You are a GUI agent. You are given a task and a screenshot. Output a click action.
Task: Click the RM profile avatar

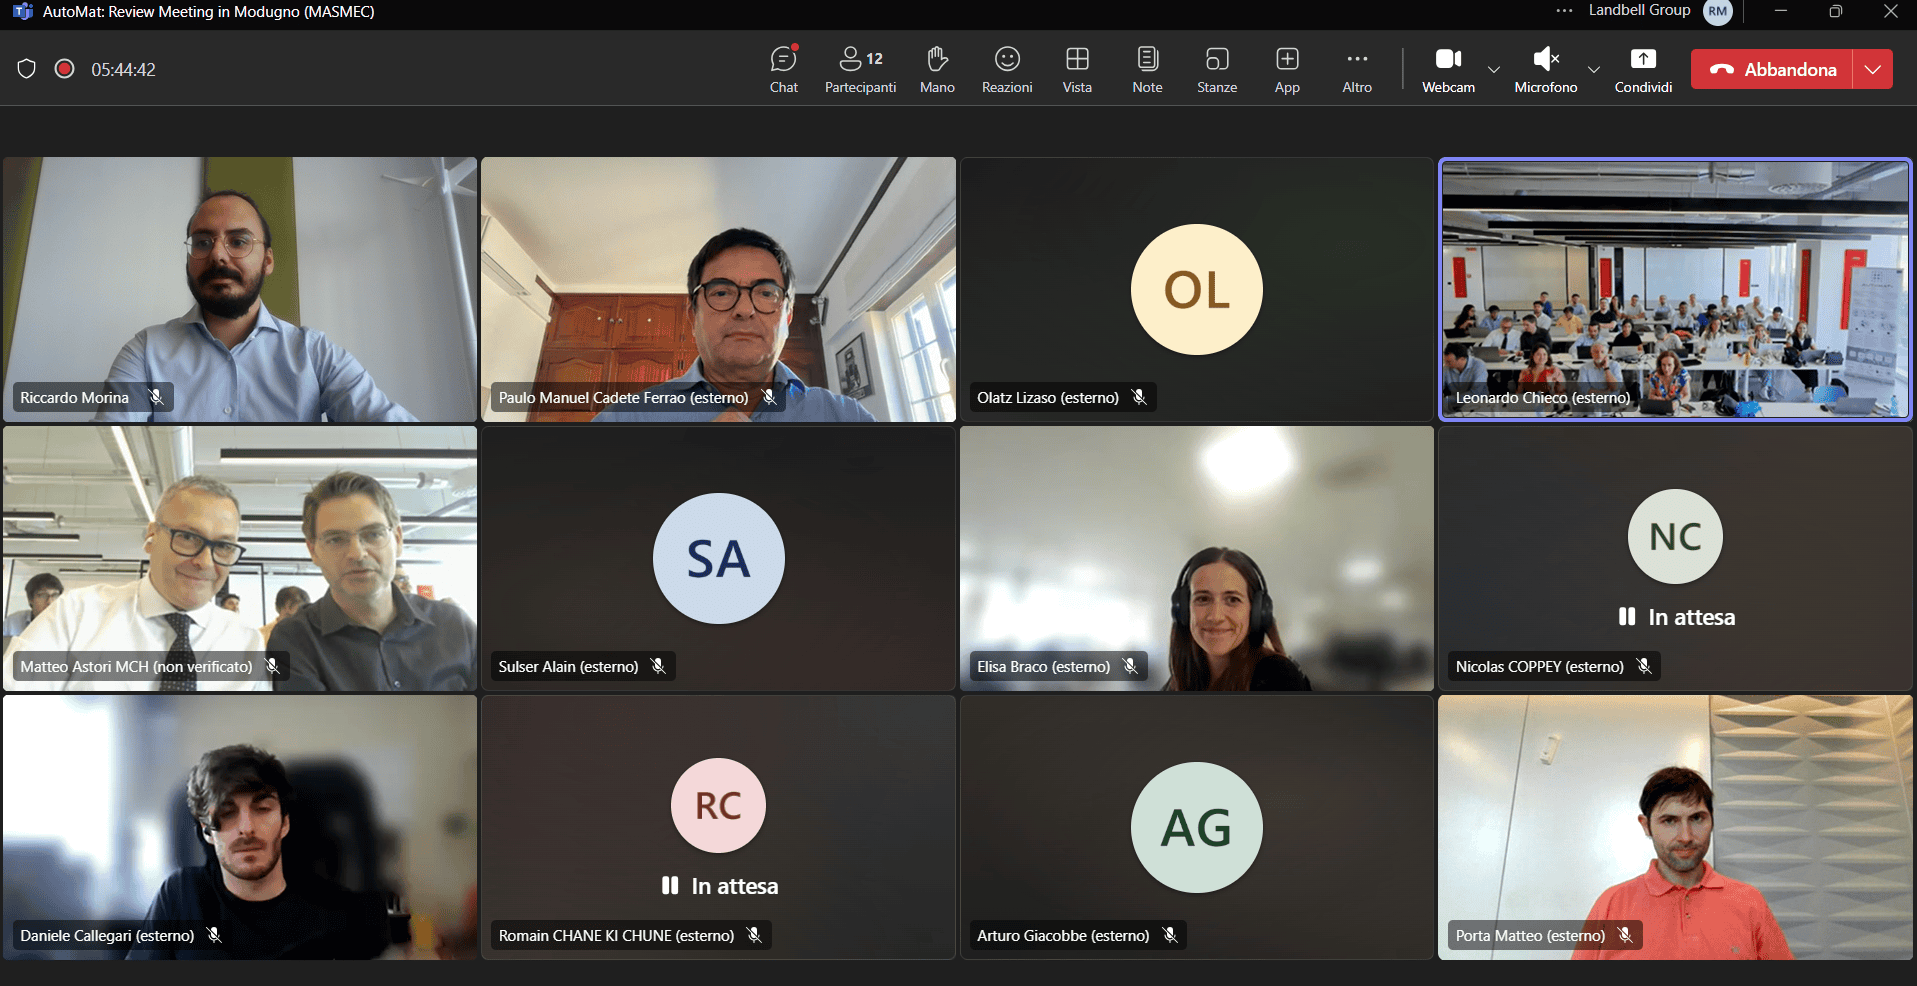pos(1718,12)
